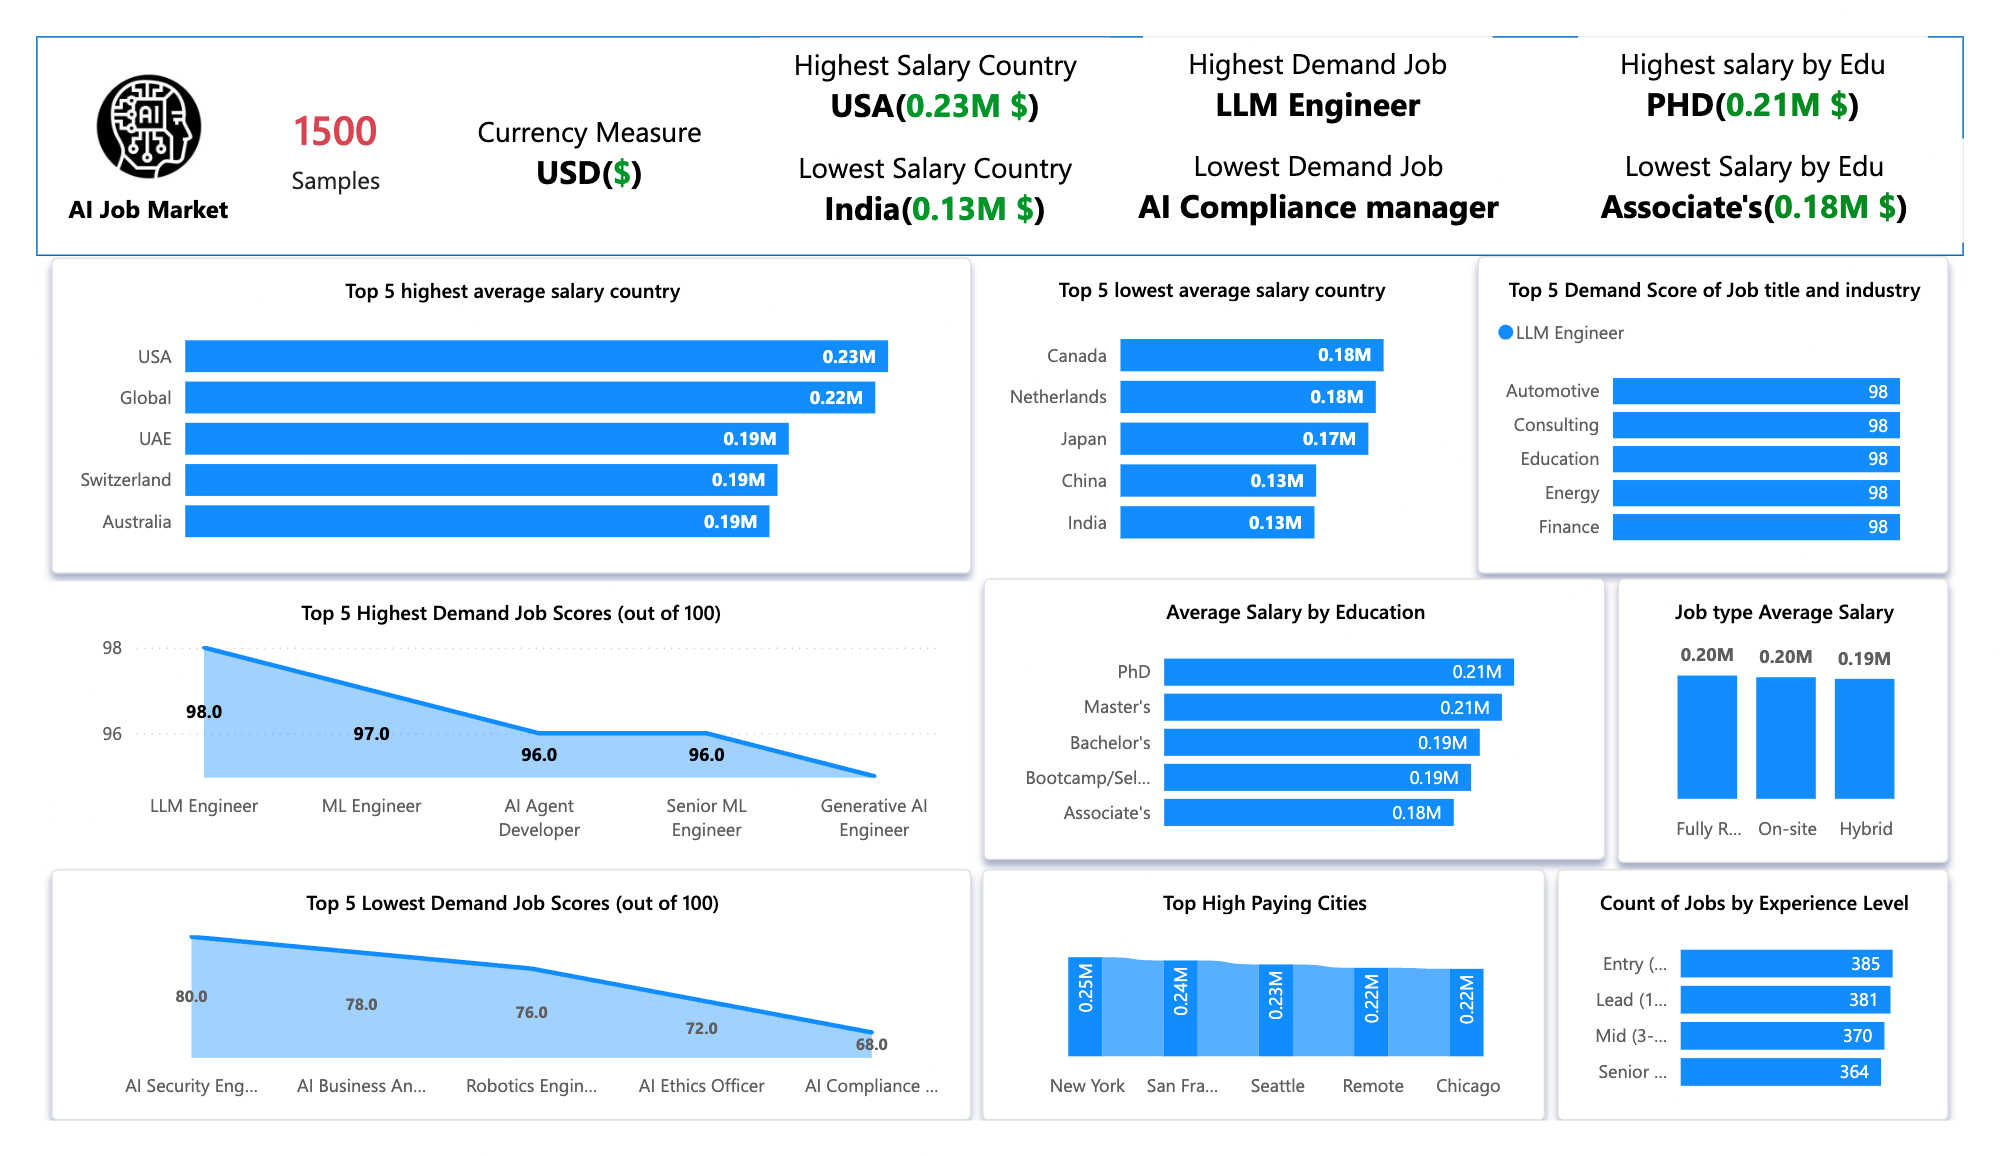This screenshot has width=2000, height=1156.
Task: Select the Hybrid job type column
Action: (x=1864, y=738)
